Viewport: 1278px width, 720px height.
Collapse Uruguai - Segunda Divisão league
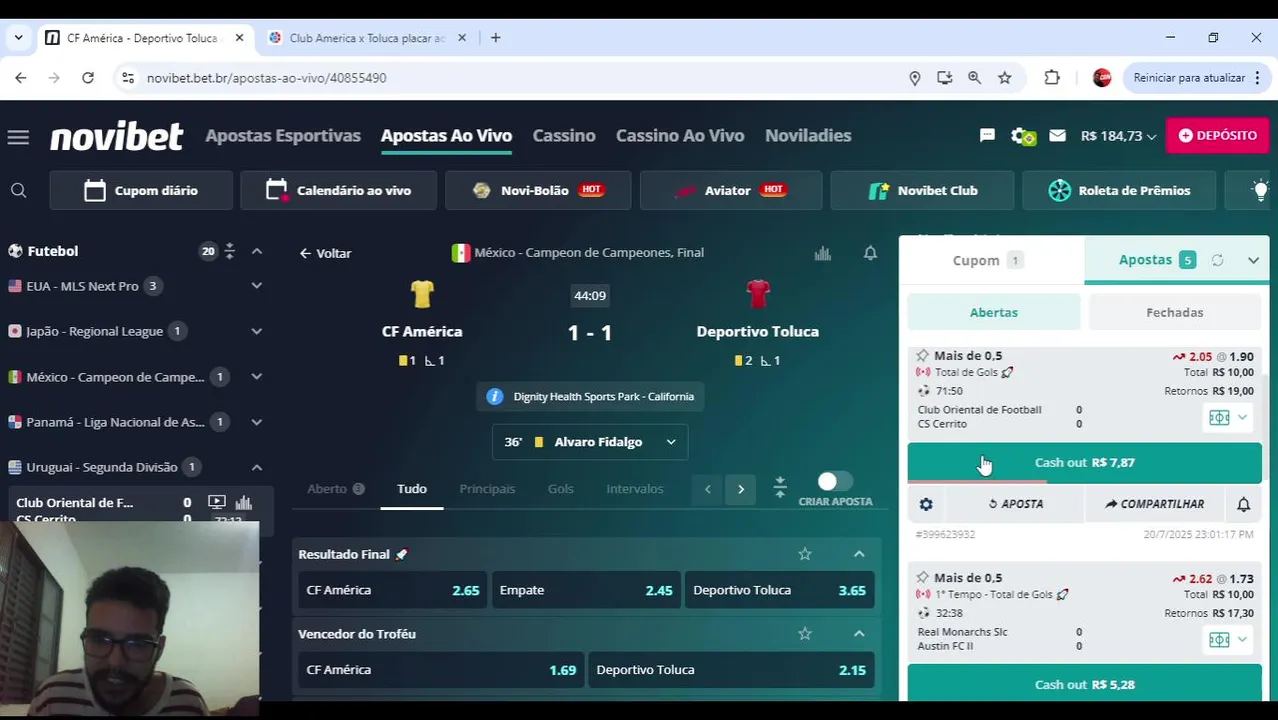256,467
